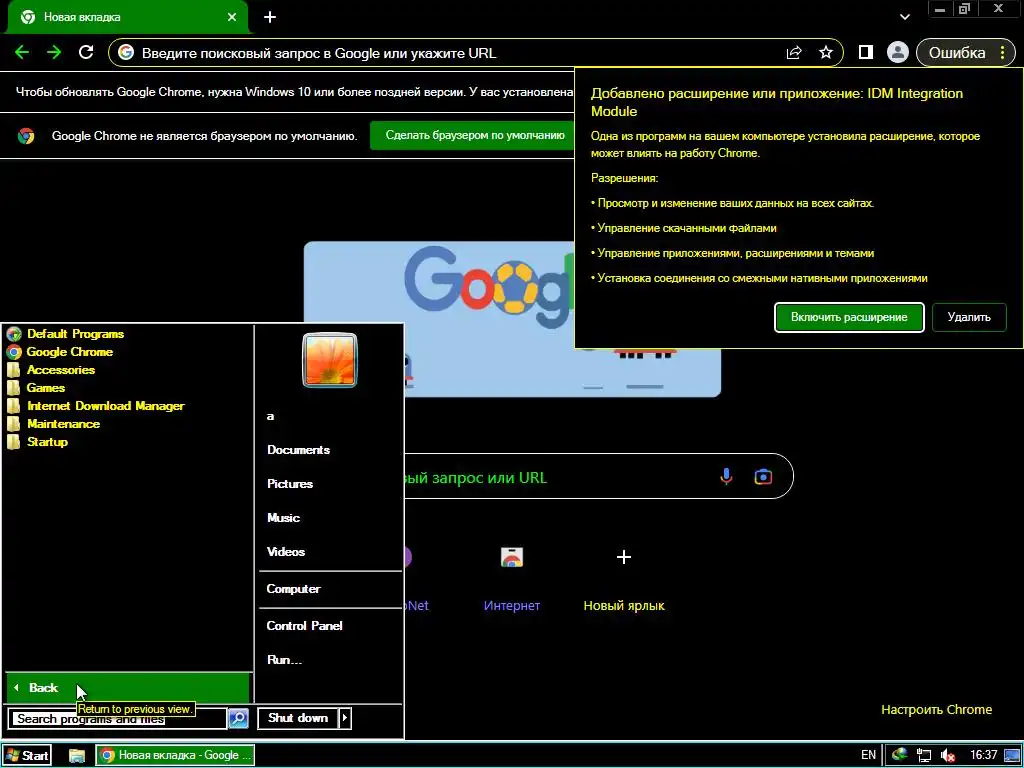
Task: Select Chrome Новая вкладка taskbar button
Action: coord(175,756)
